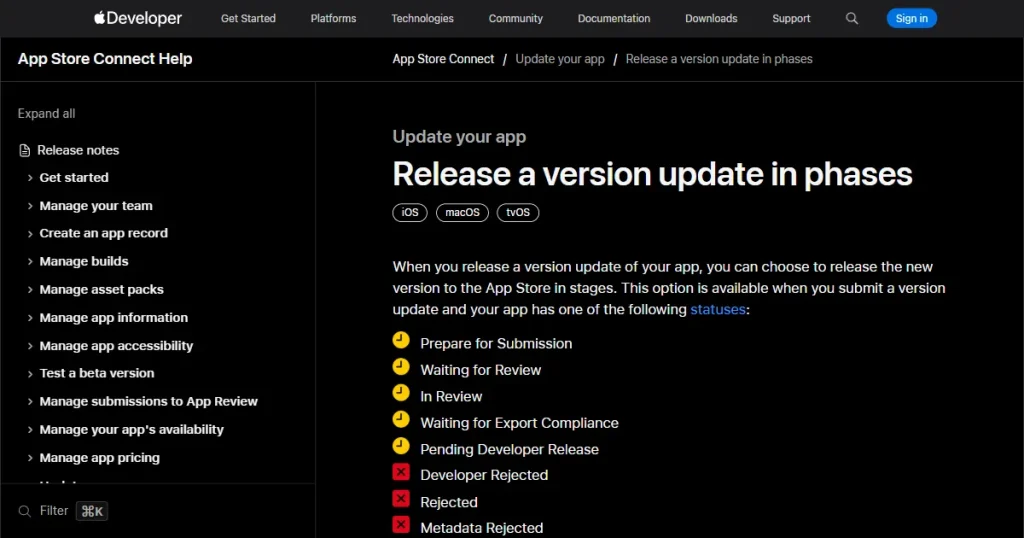
Task: Open the Test a beta version label
Action: (x=97, y=373)
